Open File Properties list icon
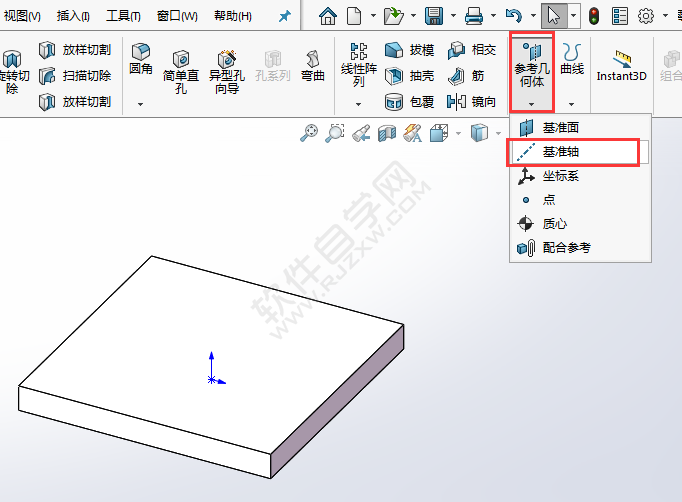 (619, 16)
